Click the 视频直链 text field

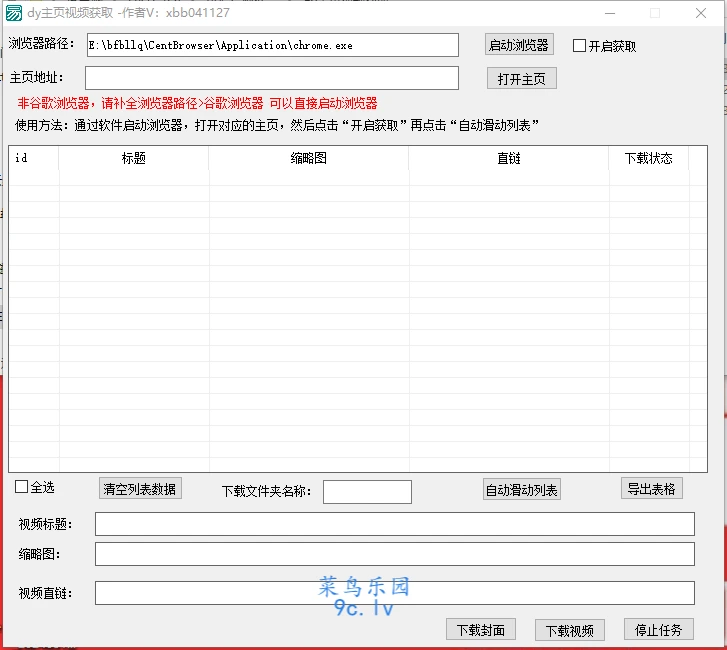[x=394, y=593]
